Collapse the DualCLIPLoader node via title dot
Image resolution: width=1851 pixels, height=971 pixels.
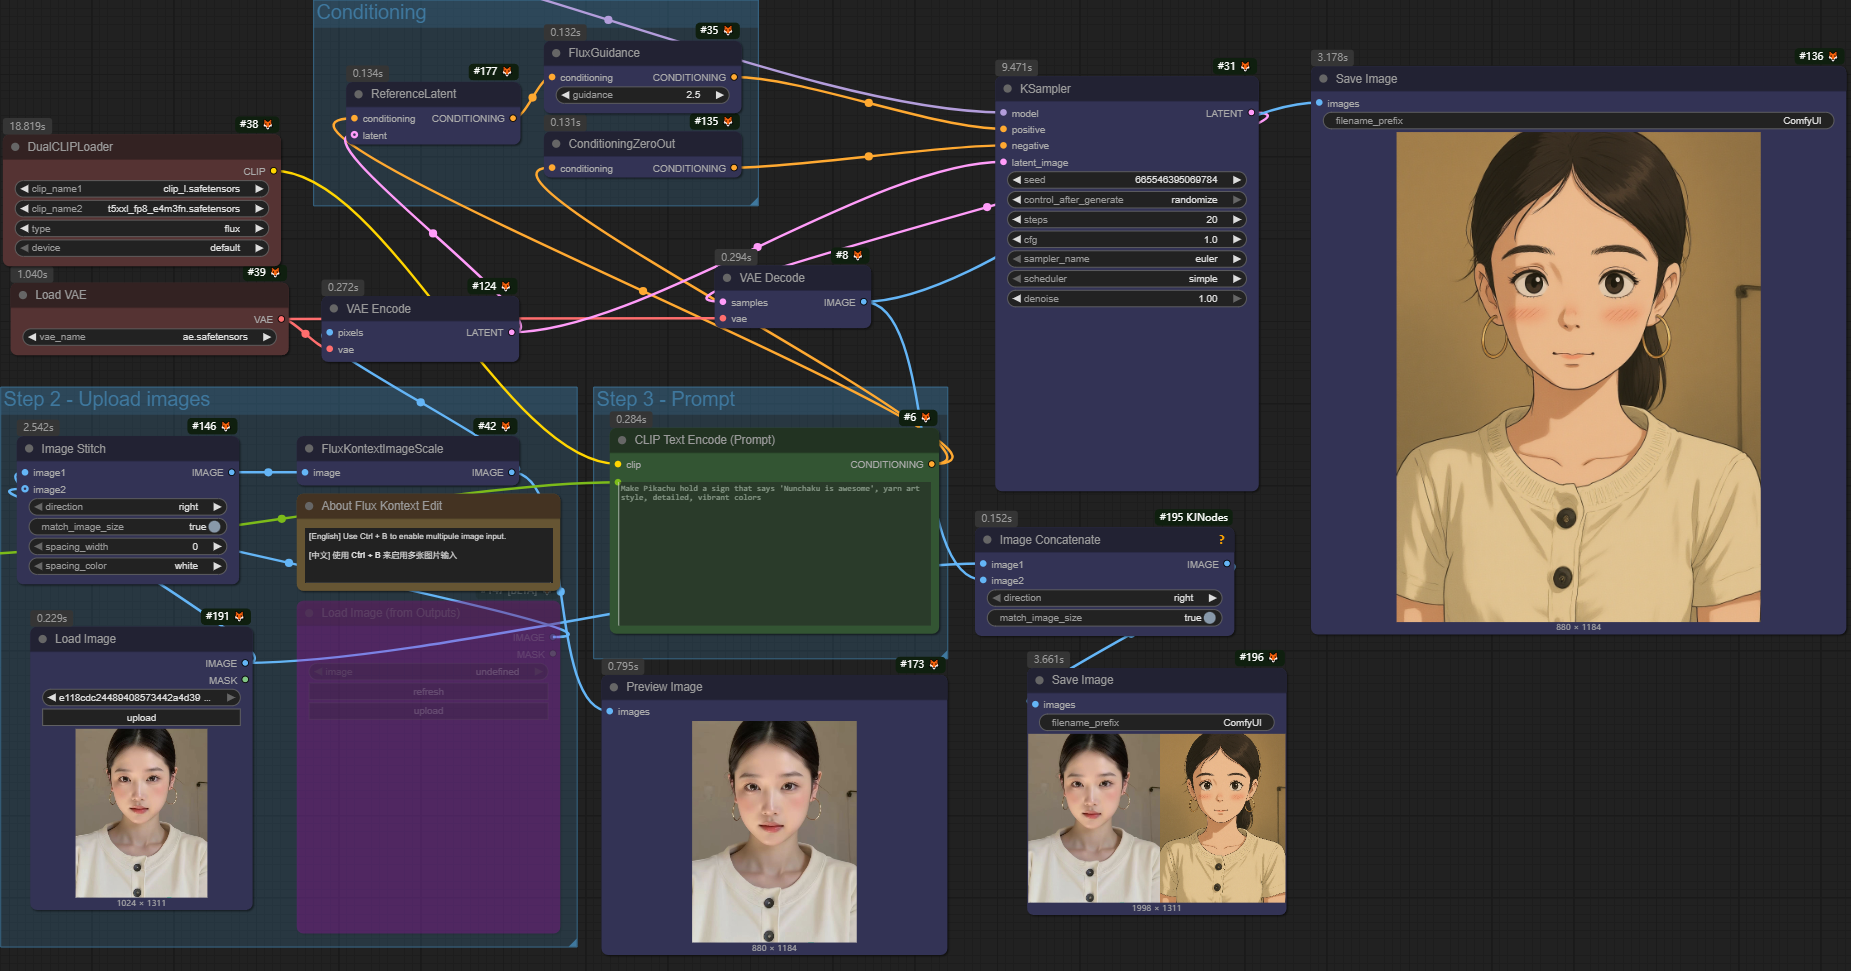point(15,147)
